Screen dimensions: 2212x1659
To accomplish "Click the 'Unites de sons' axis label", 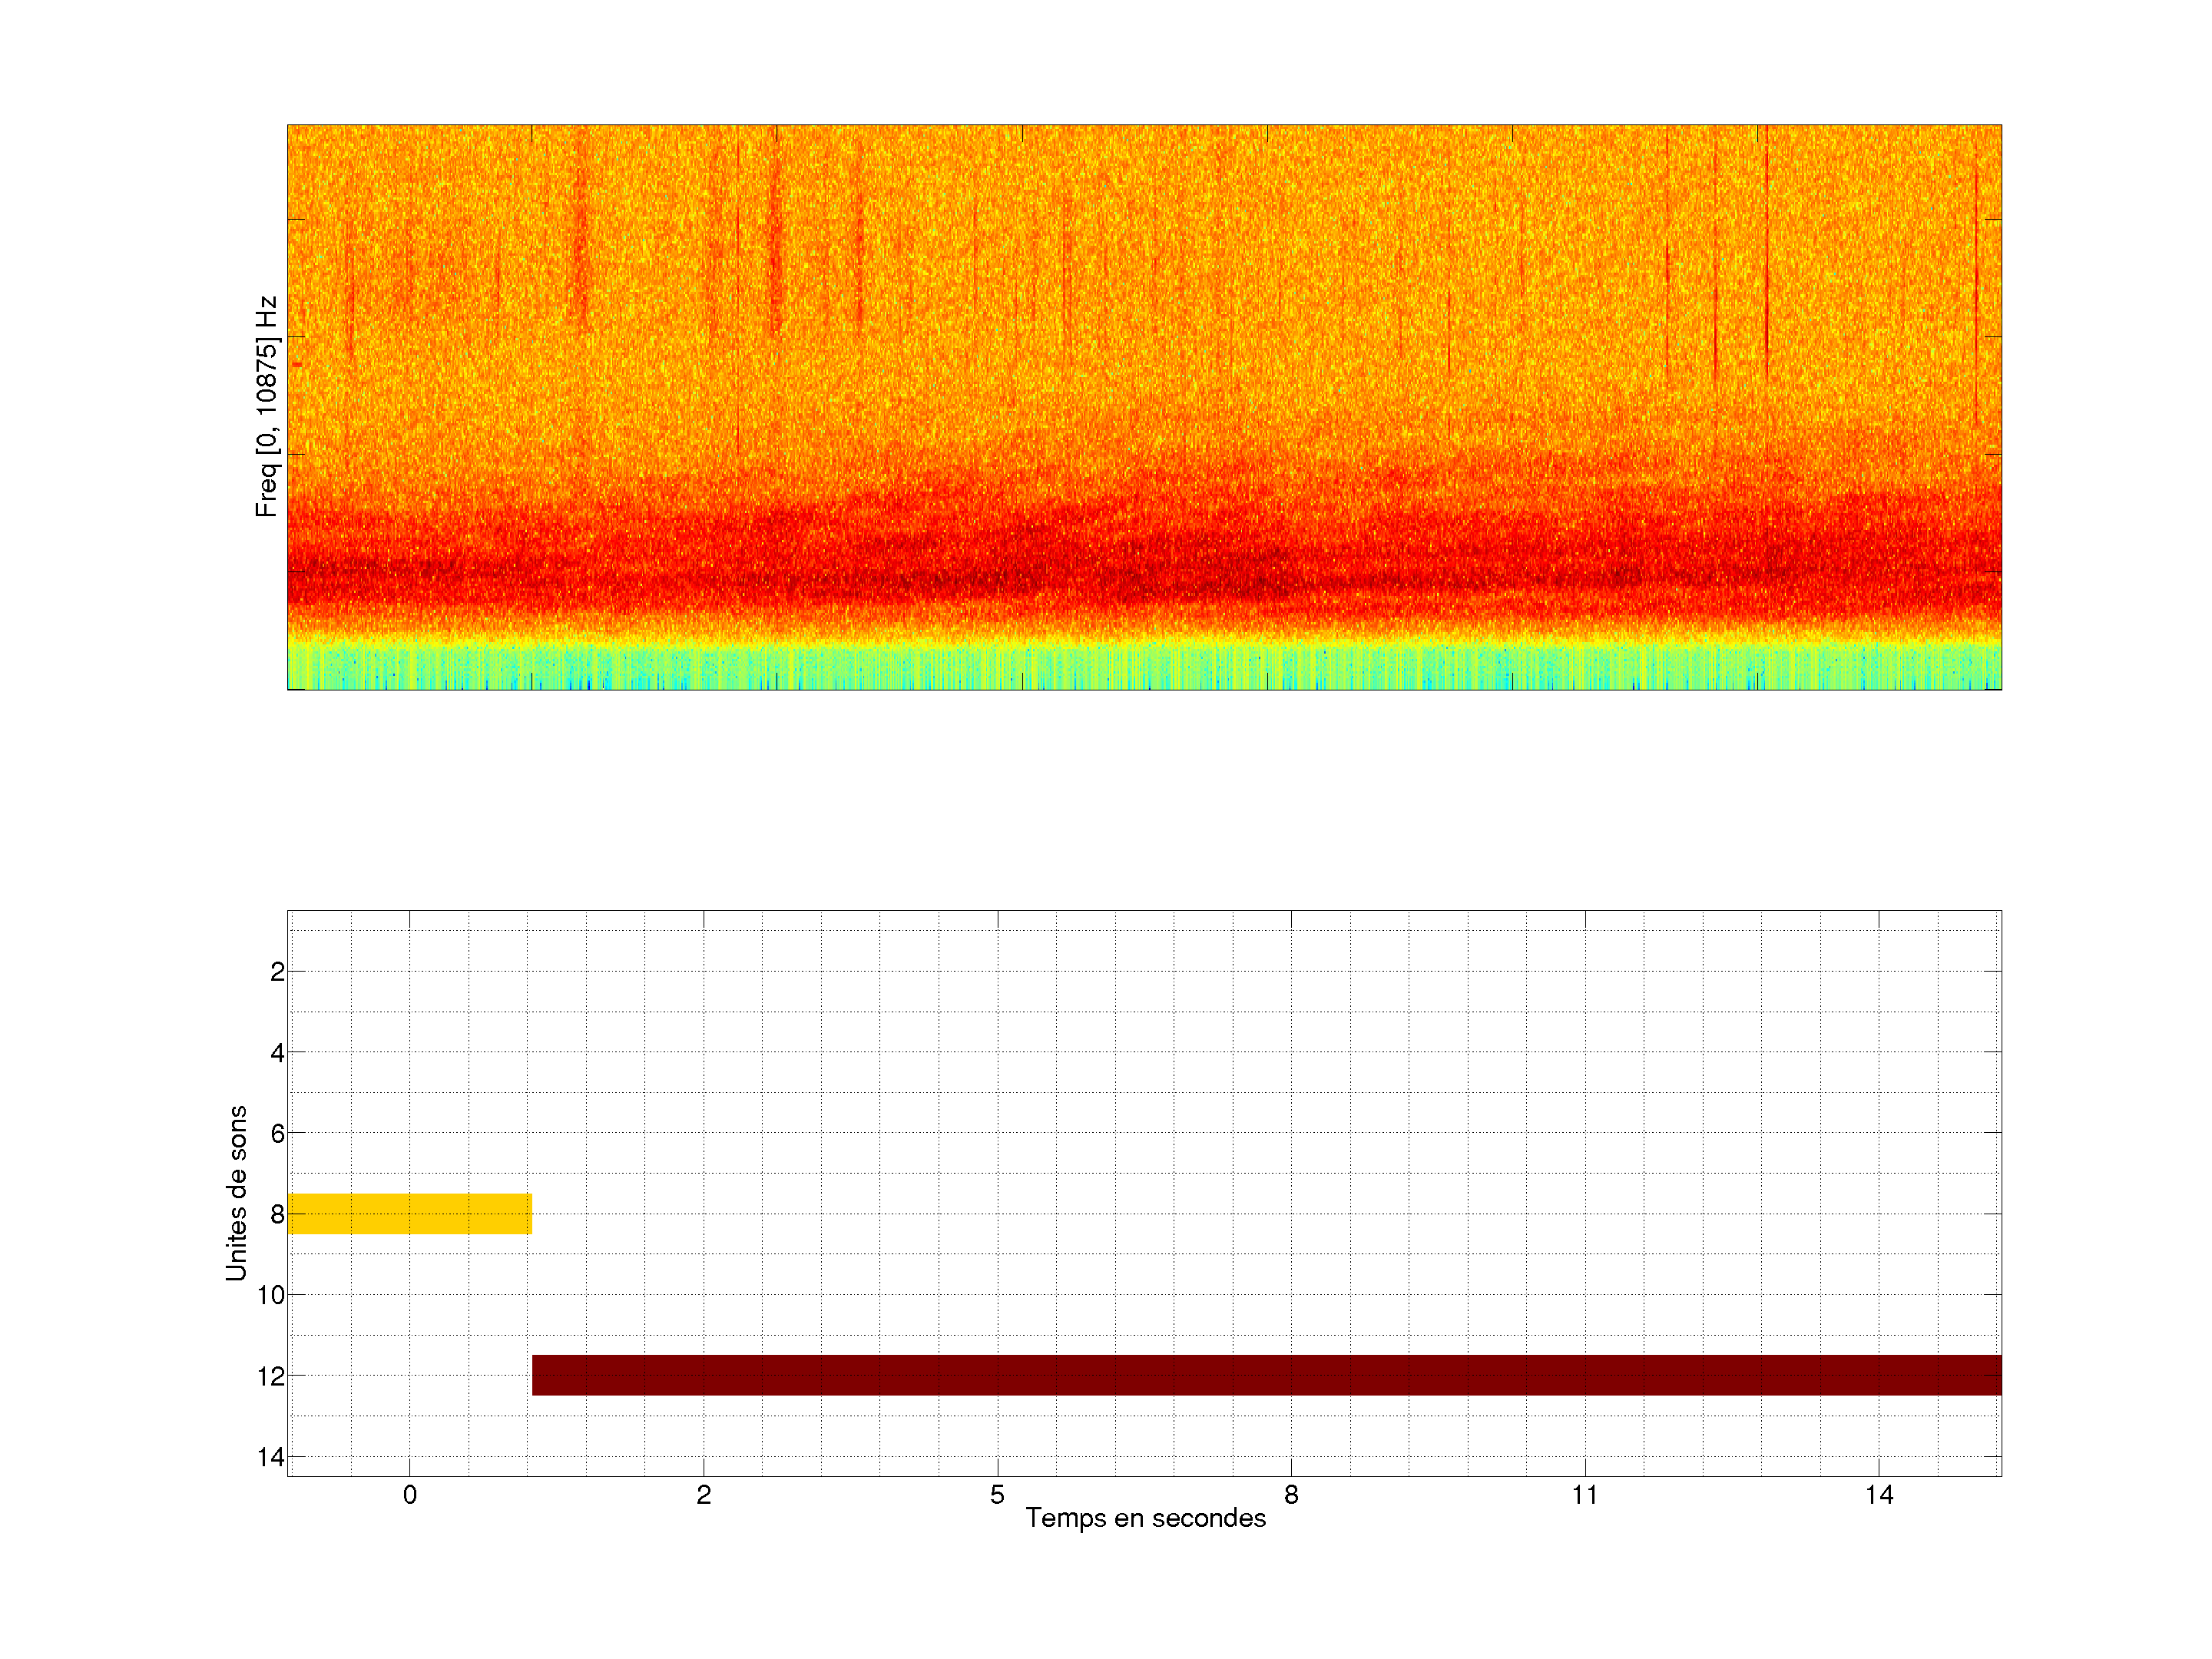I will pyautogui.click(x=236, y=1193).
